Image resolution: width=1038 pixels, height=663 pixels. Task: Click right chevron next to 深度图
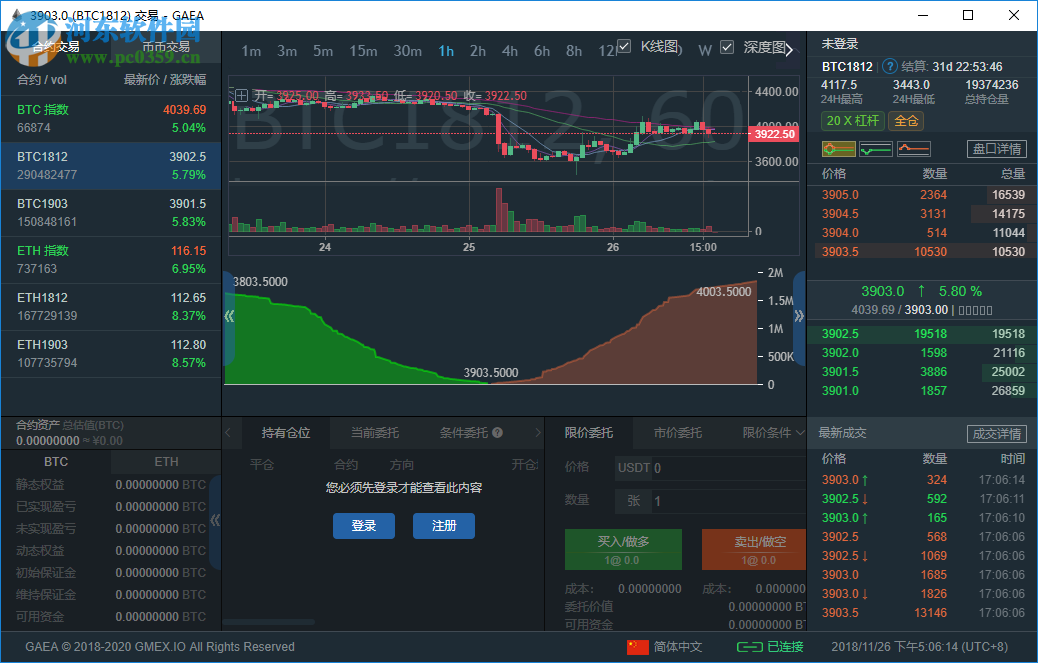[789, 48]
